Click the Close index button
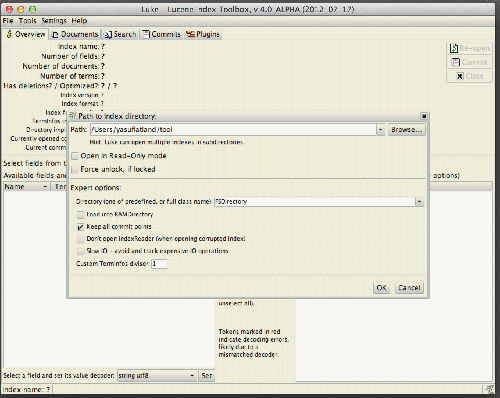 [469, 76]
